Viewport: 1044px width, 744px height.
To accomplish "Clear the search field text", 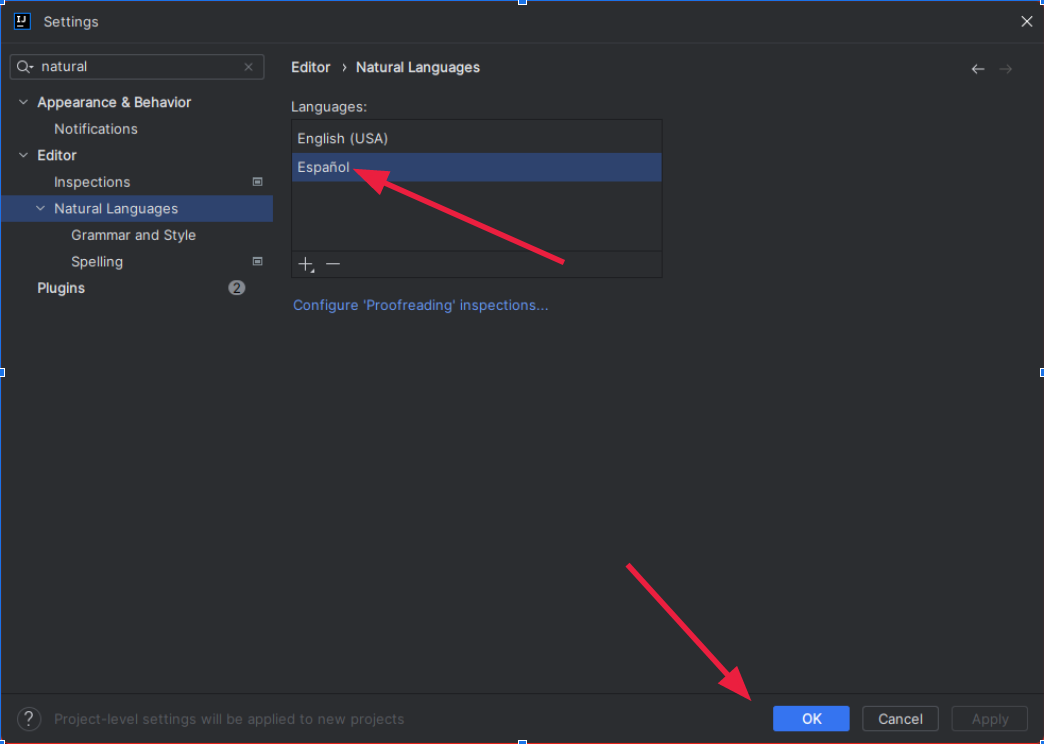I will [248, 67].
